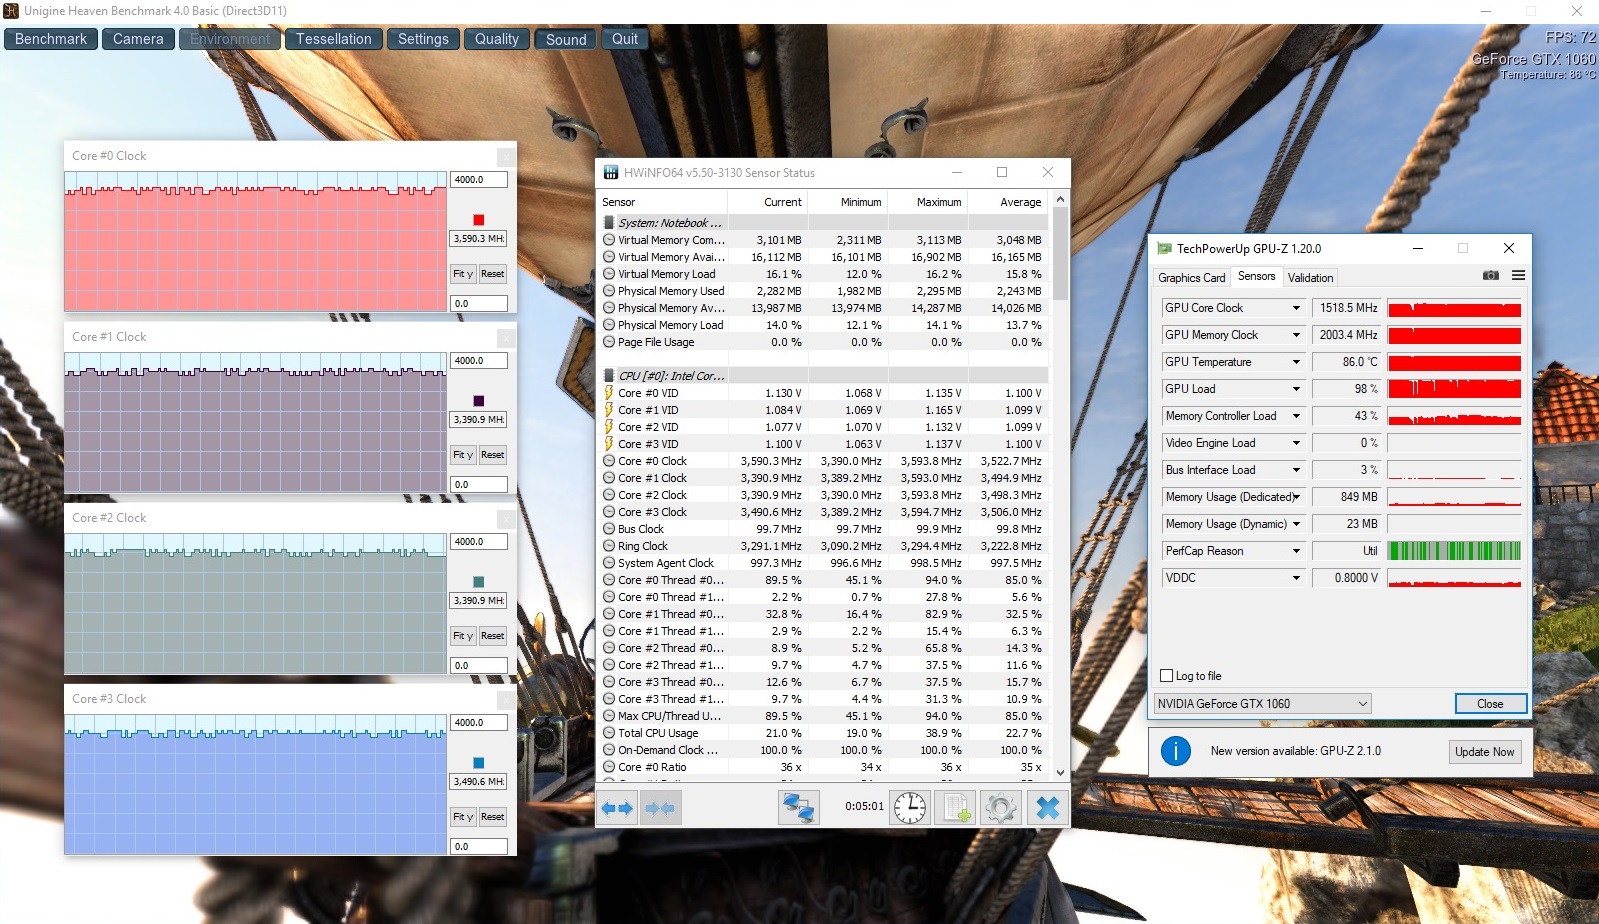1599x924 pixels.
Task: Click Reset in Core #1 Clock graph
Action: point(492,455)
